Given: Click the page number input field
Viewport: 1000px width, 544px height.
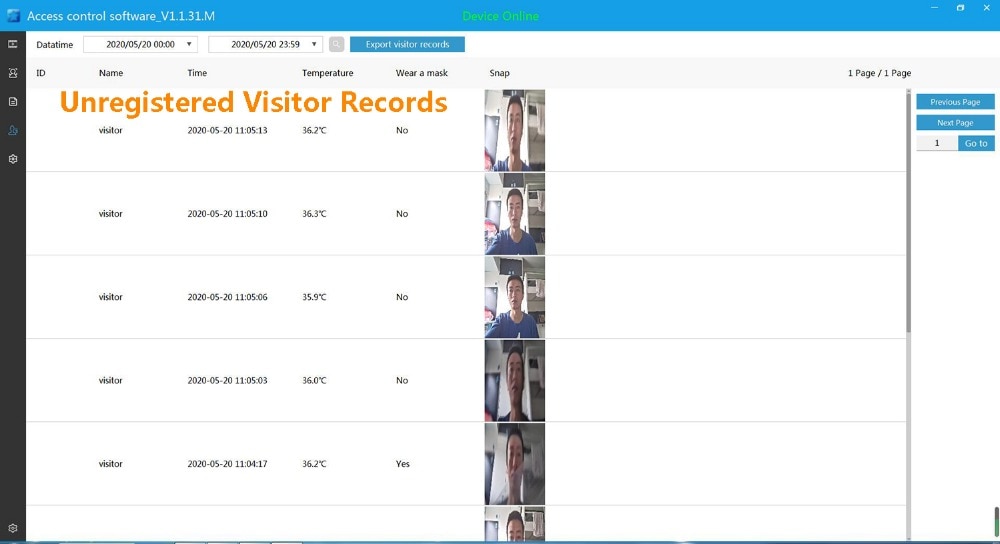Looking at the screenshot, I should pyautogui.click(x=937, y=143).
